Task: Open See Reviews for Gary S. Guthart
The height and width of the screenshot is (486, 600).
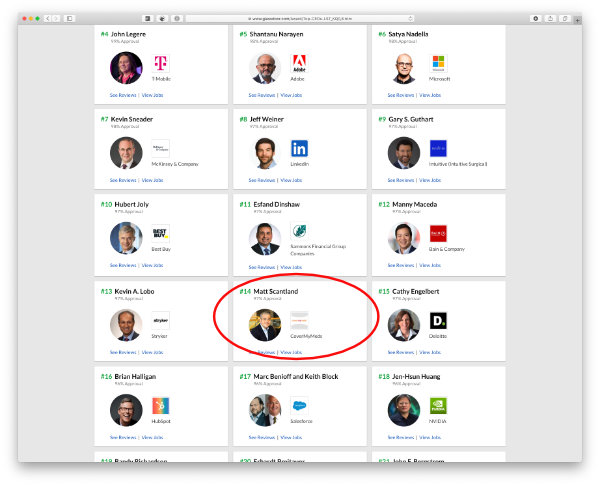Action: tap(401, 180)
